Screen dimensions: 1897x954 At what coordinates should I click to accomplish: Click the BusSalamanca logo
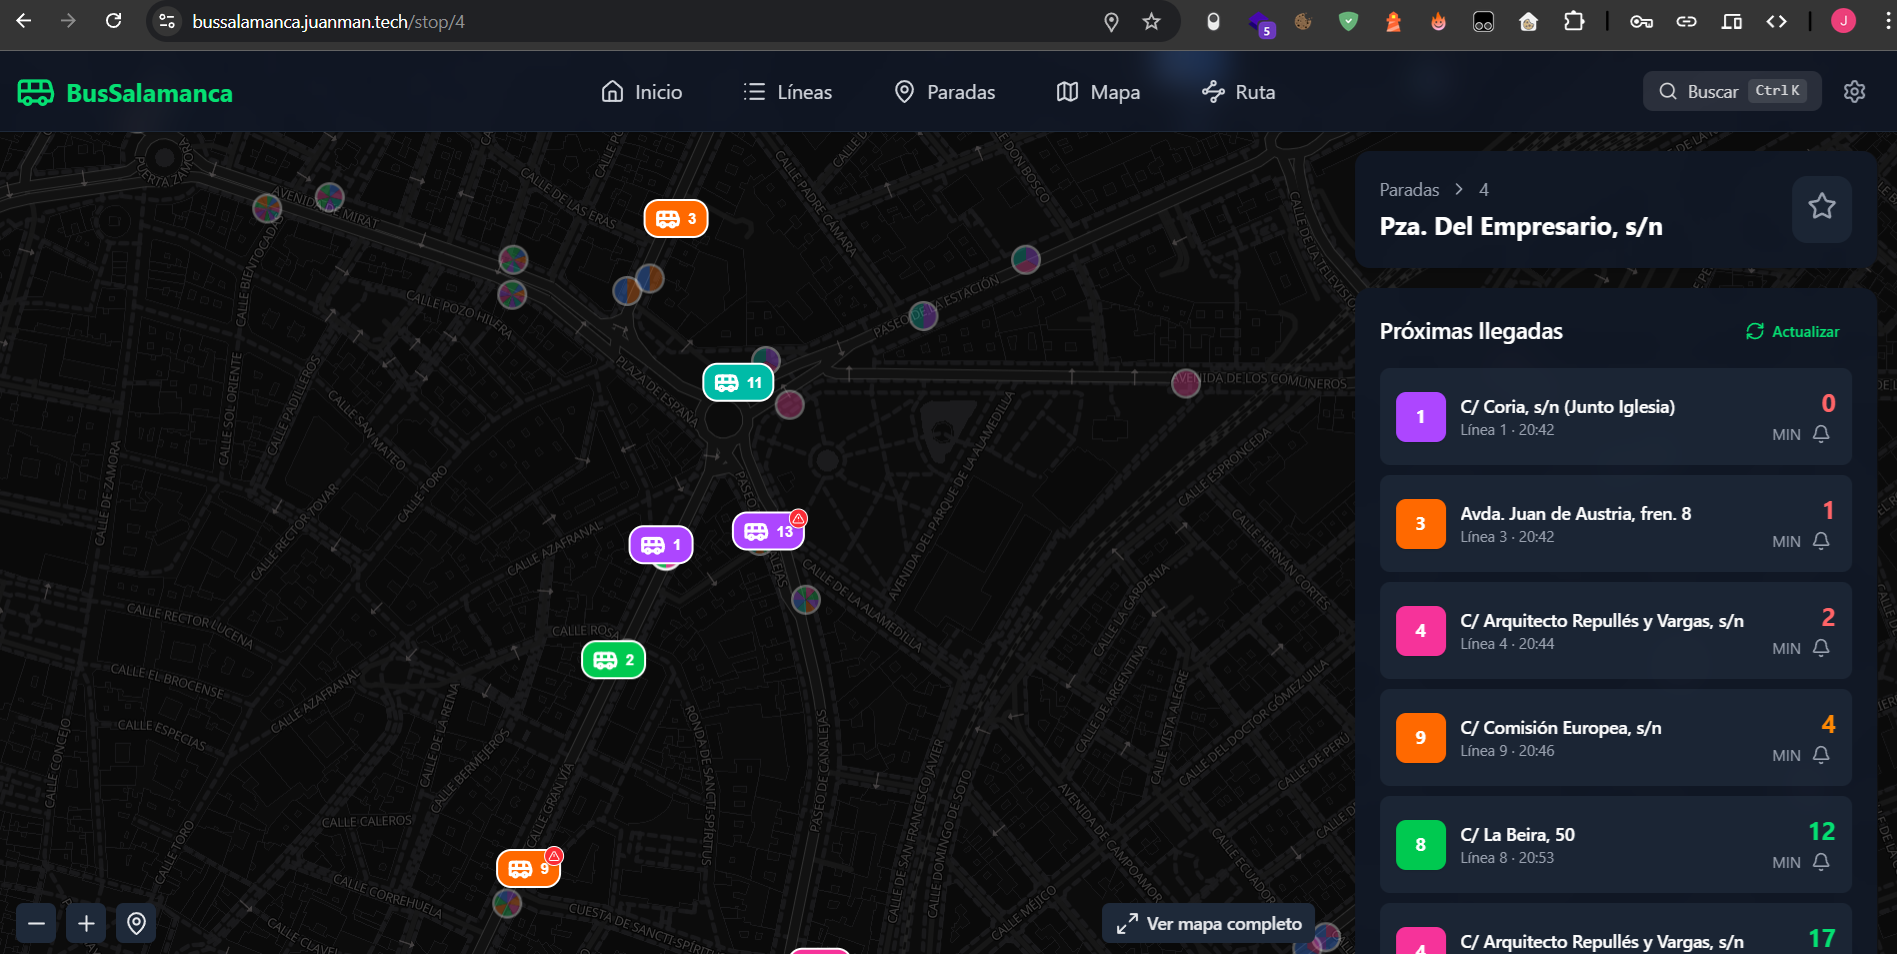tap(125, 93)
